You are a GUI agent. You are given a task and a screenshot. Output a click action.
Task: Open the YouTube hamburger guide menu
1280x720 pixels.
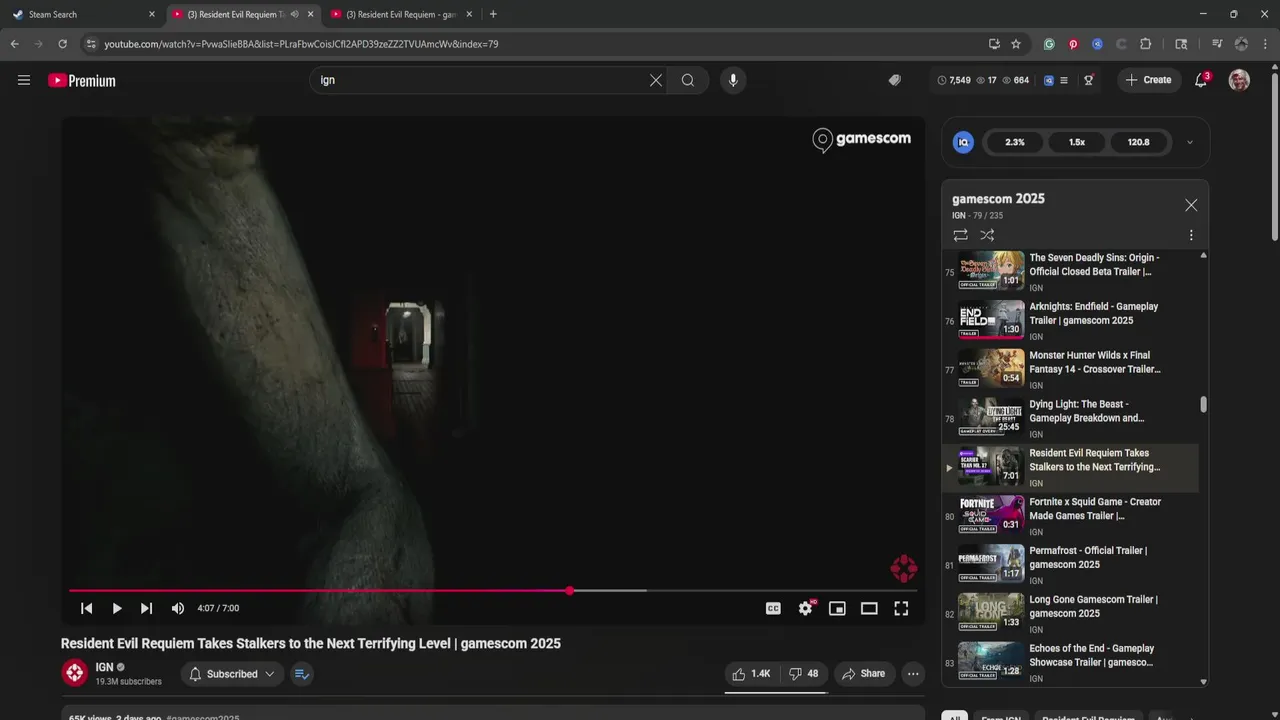click(x=24, y=80)
